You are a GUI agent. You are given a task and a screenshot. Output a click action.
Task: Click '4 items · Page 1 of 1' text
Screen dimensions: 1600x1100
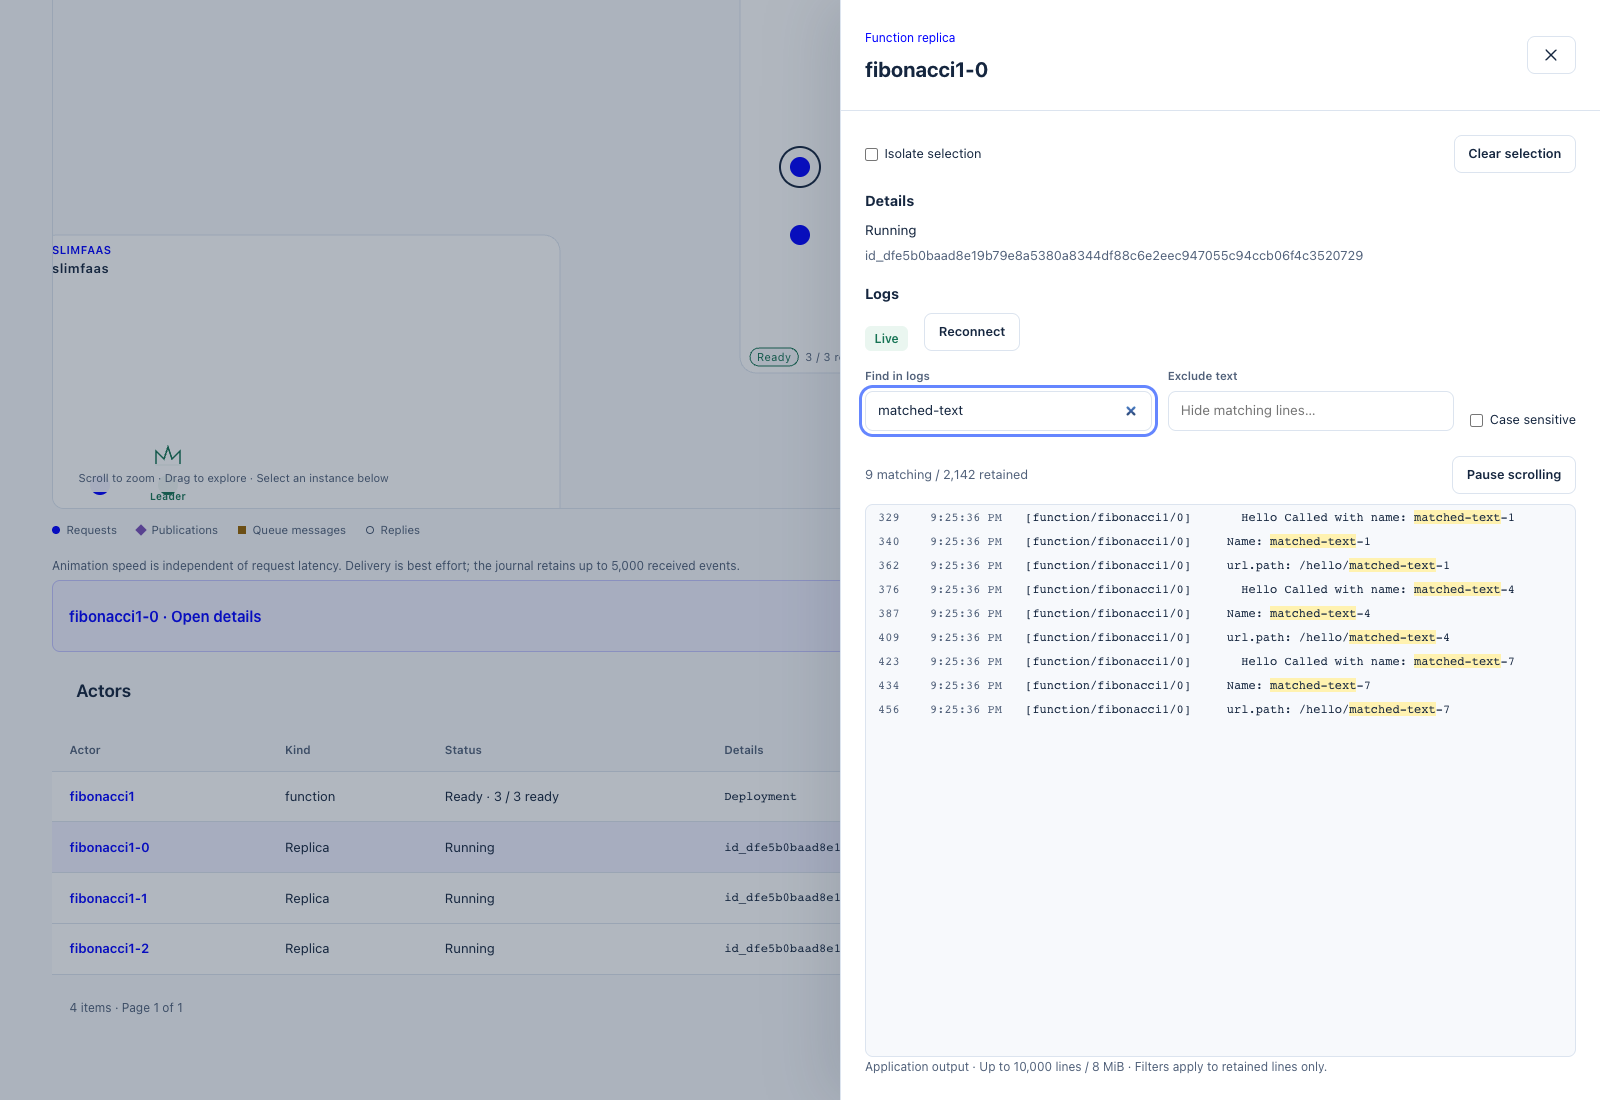(126, 1008)
